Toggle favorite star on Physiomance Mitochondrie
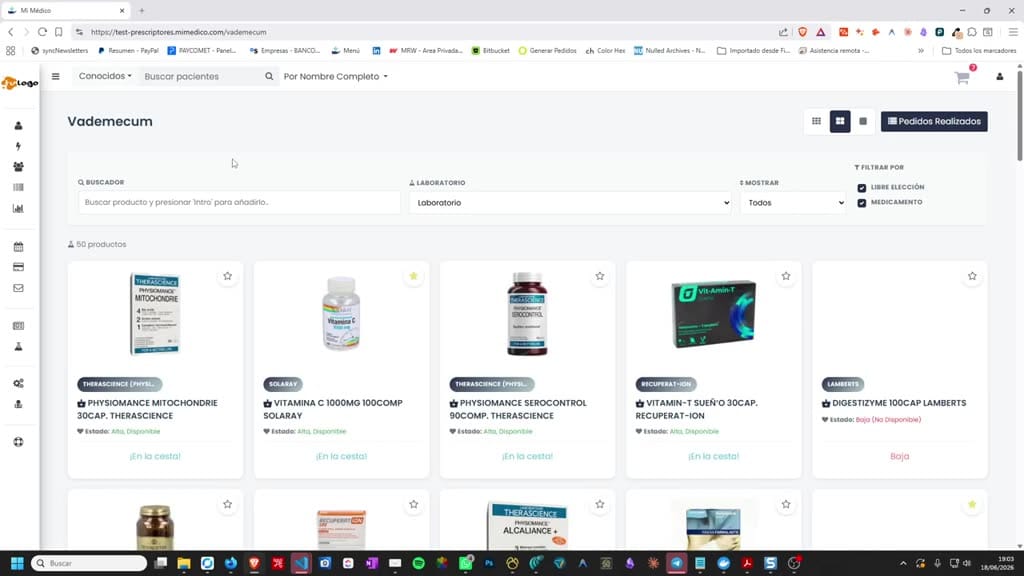The image size is (1024, 576). [x=227, y=276]
